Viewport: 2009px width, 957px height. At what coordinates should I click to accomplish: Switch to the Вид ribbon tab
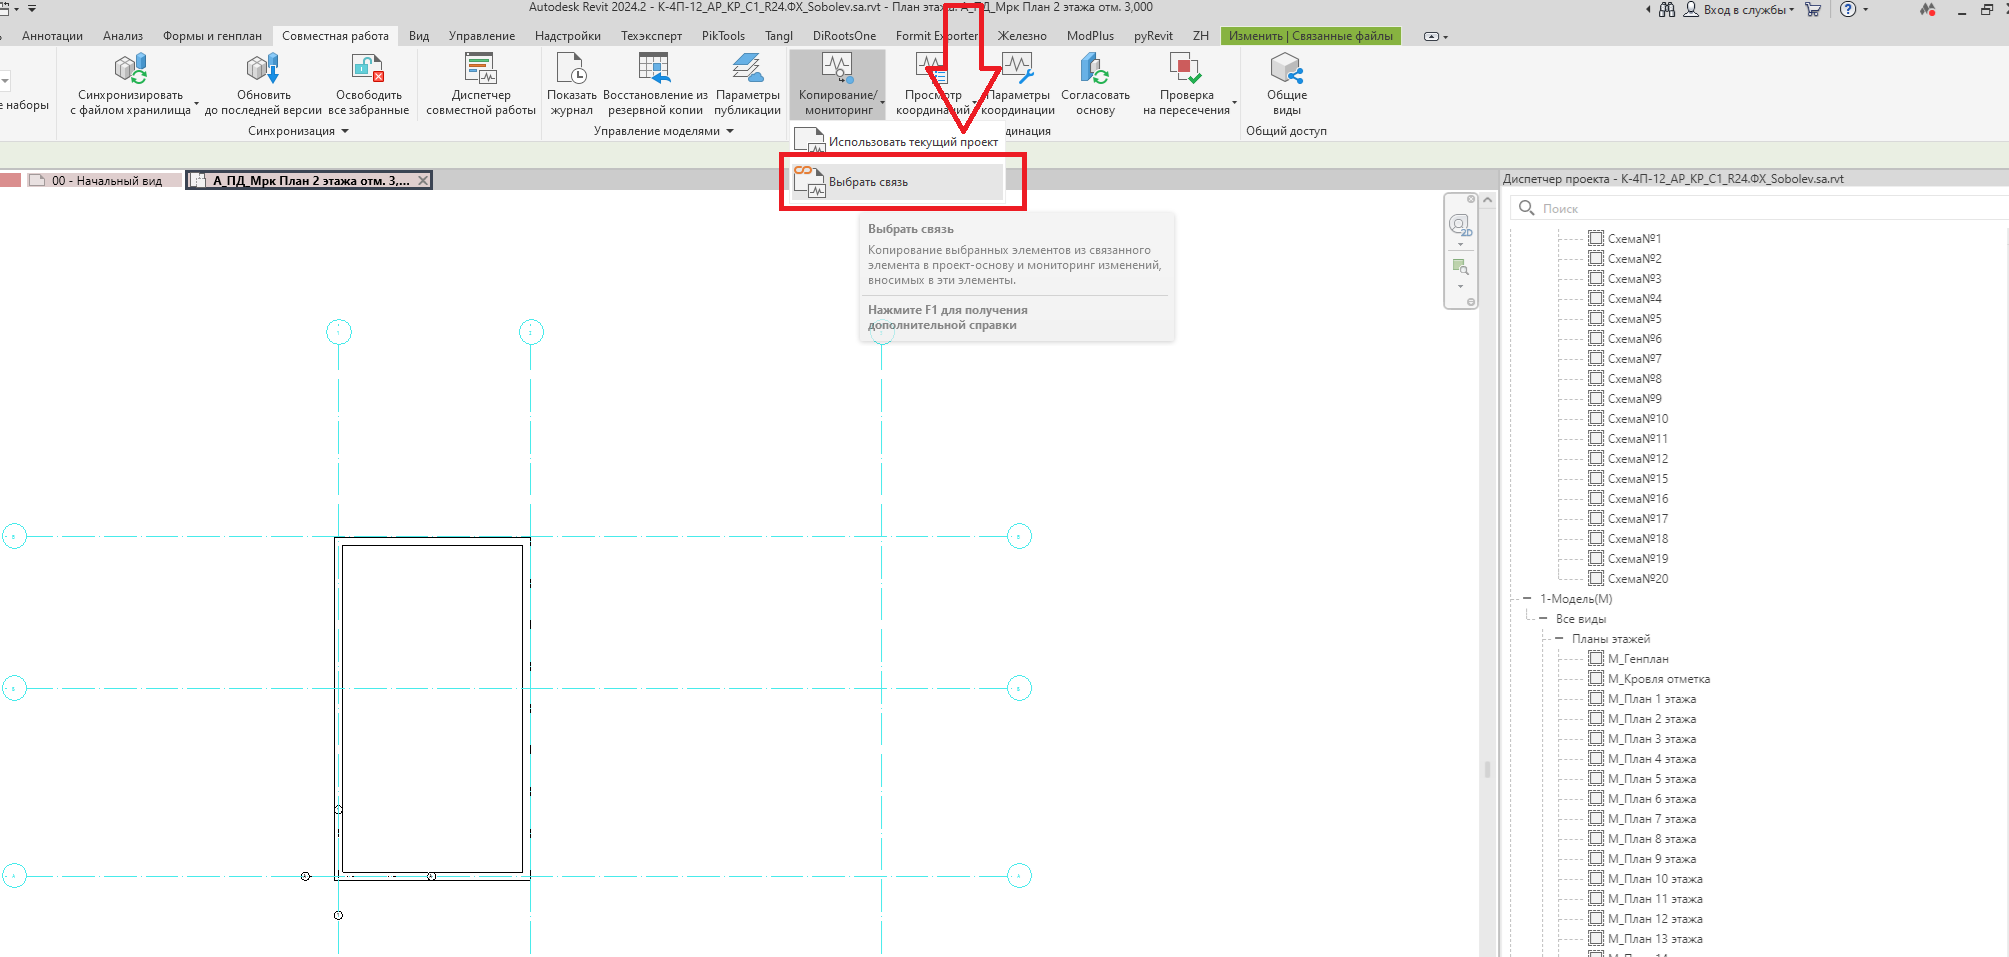(419, 36)
